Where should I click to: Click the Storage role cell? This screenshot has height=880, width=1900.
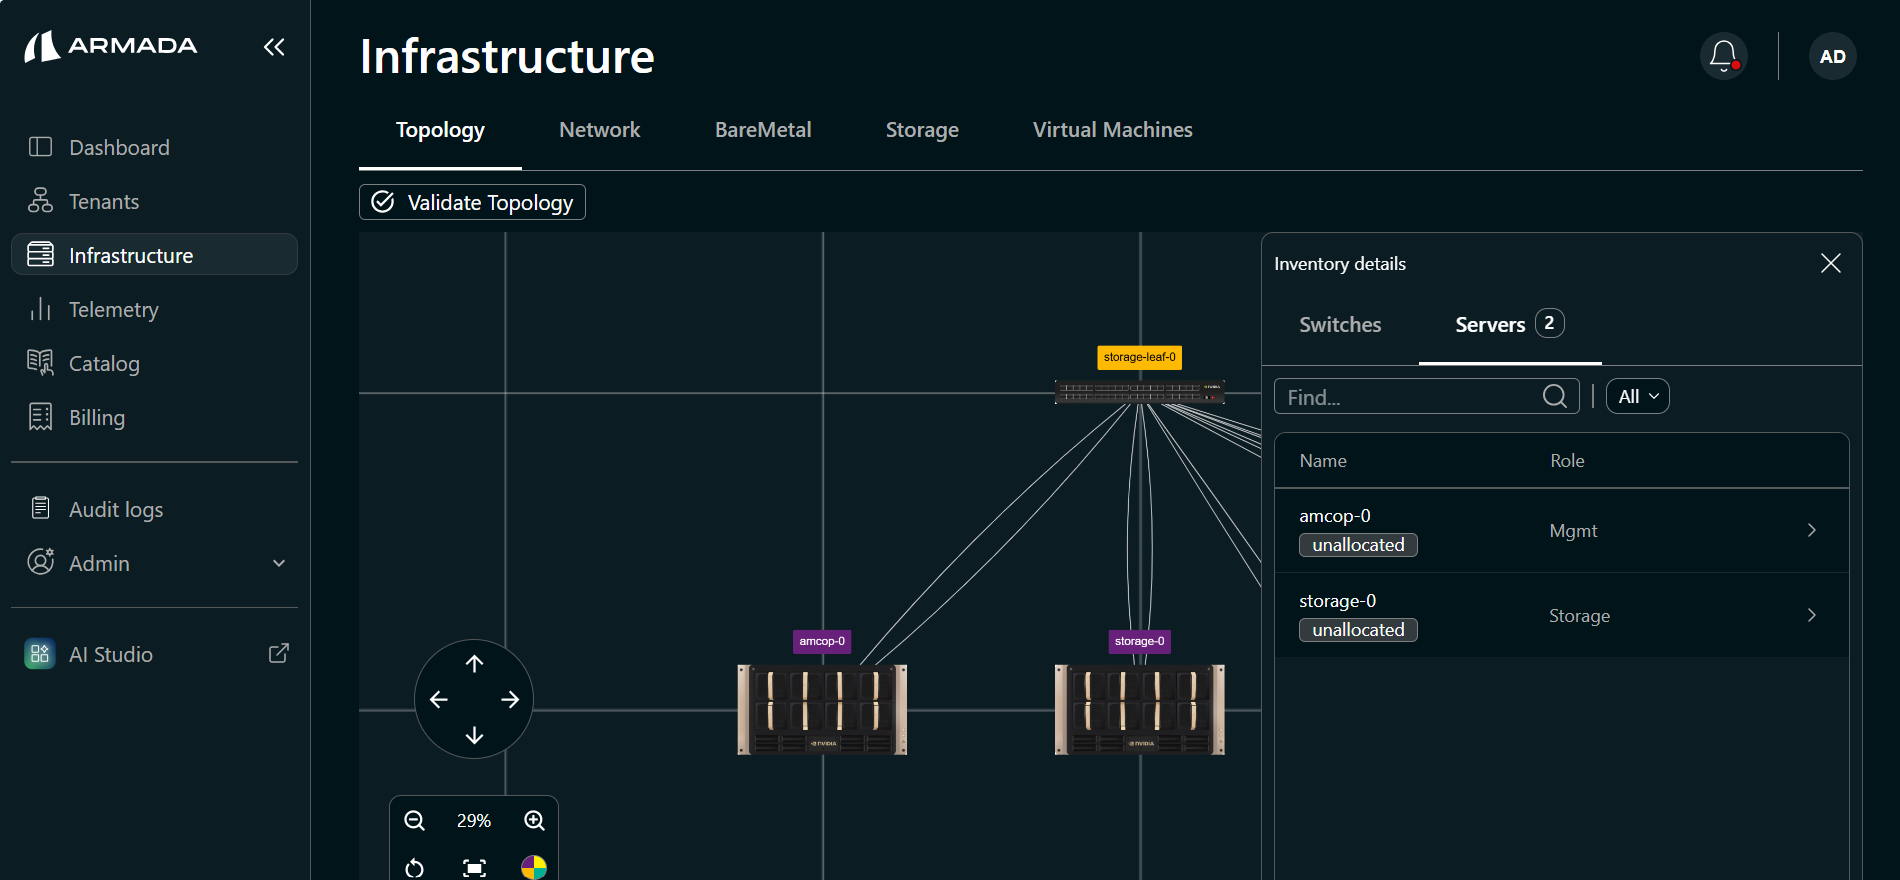click(x=1579, y=616)
